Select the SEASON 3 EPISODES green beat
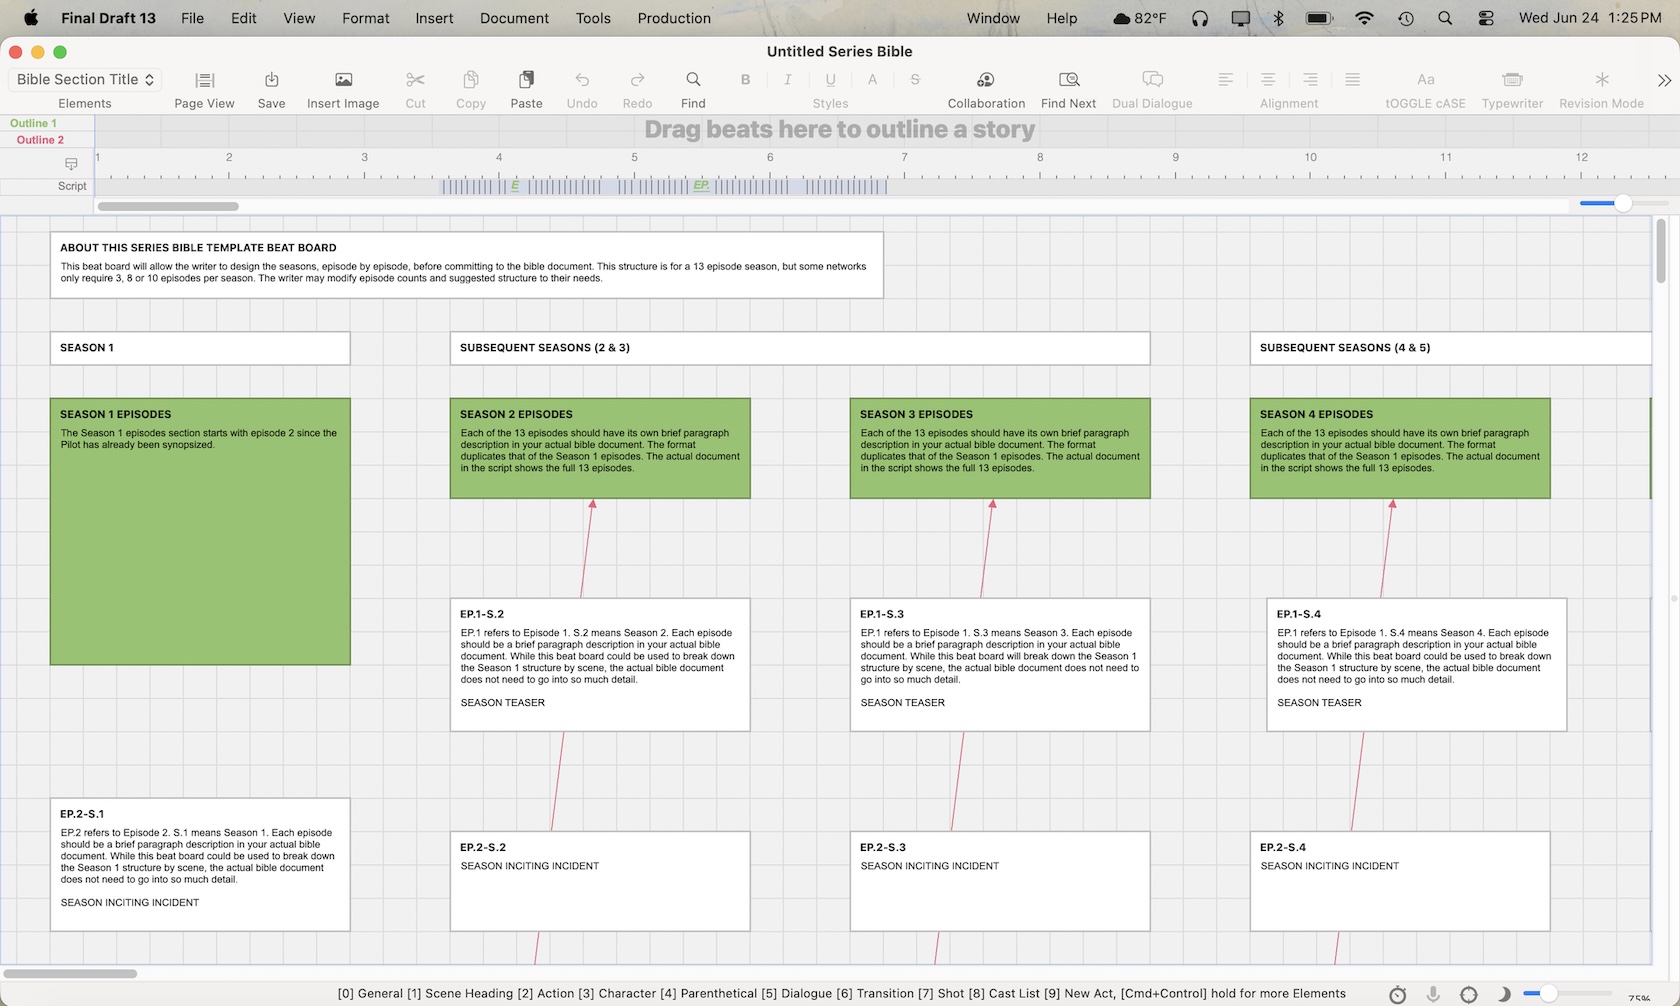The image size is (1680, 1006). coord(1000,449)
